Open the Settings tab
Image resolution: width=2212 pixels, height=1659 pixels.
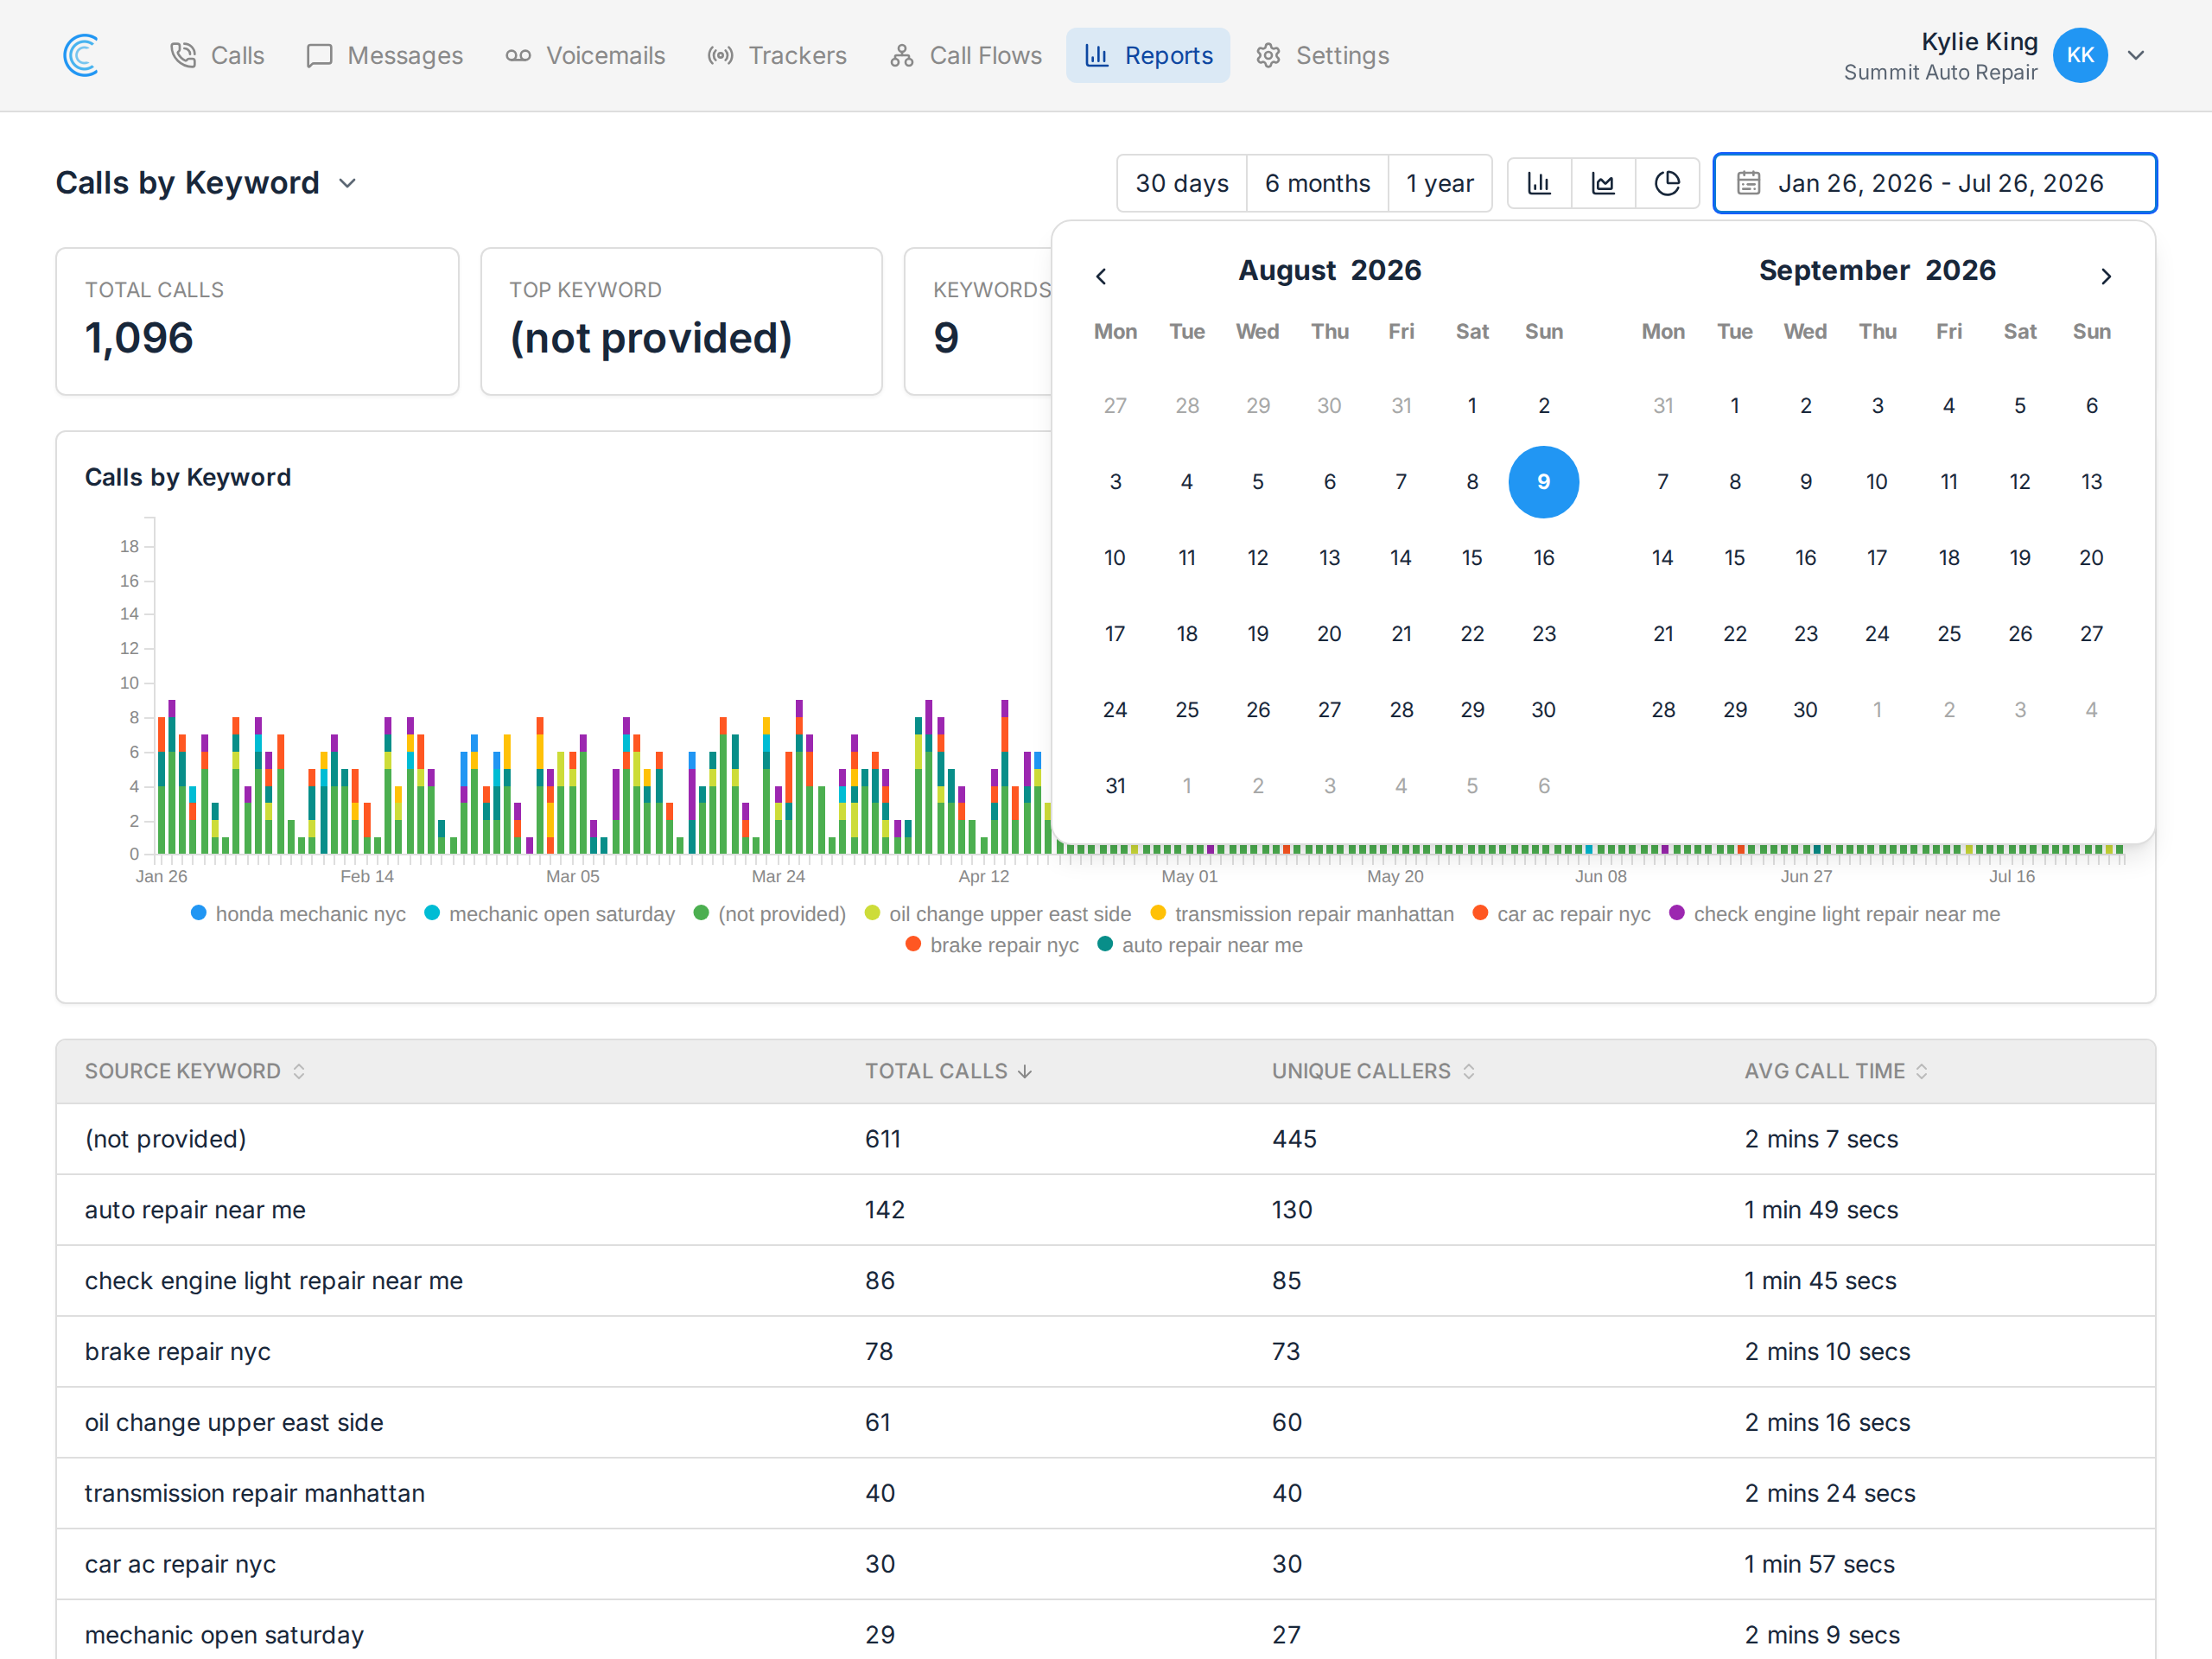[x=1323, y=55]
